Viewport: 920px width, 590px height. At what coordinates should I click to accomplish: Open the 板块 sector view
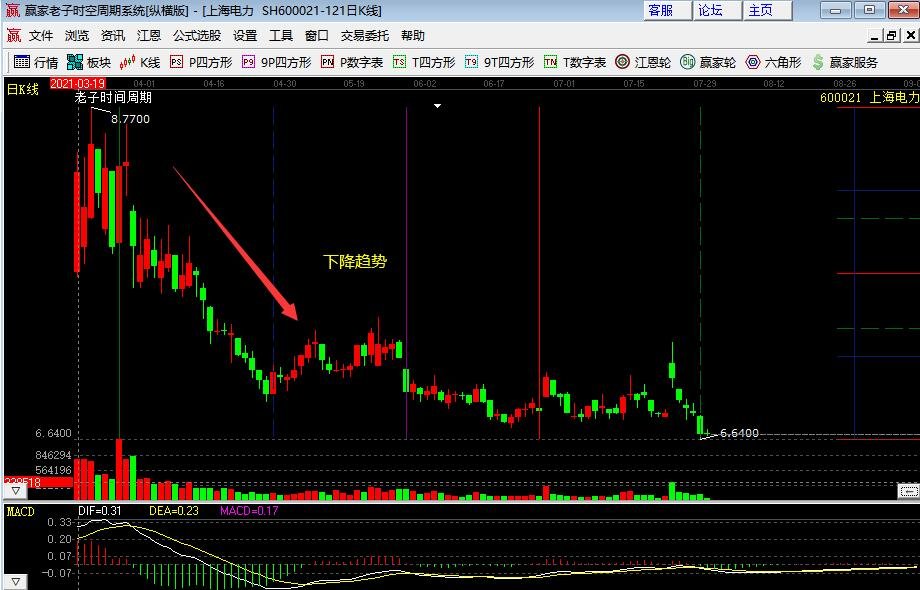(x=89, y=62)
